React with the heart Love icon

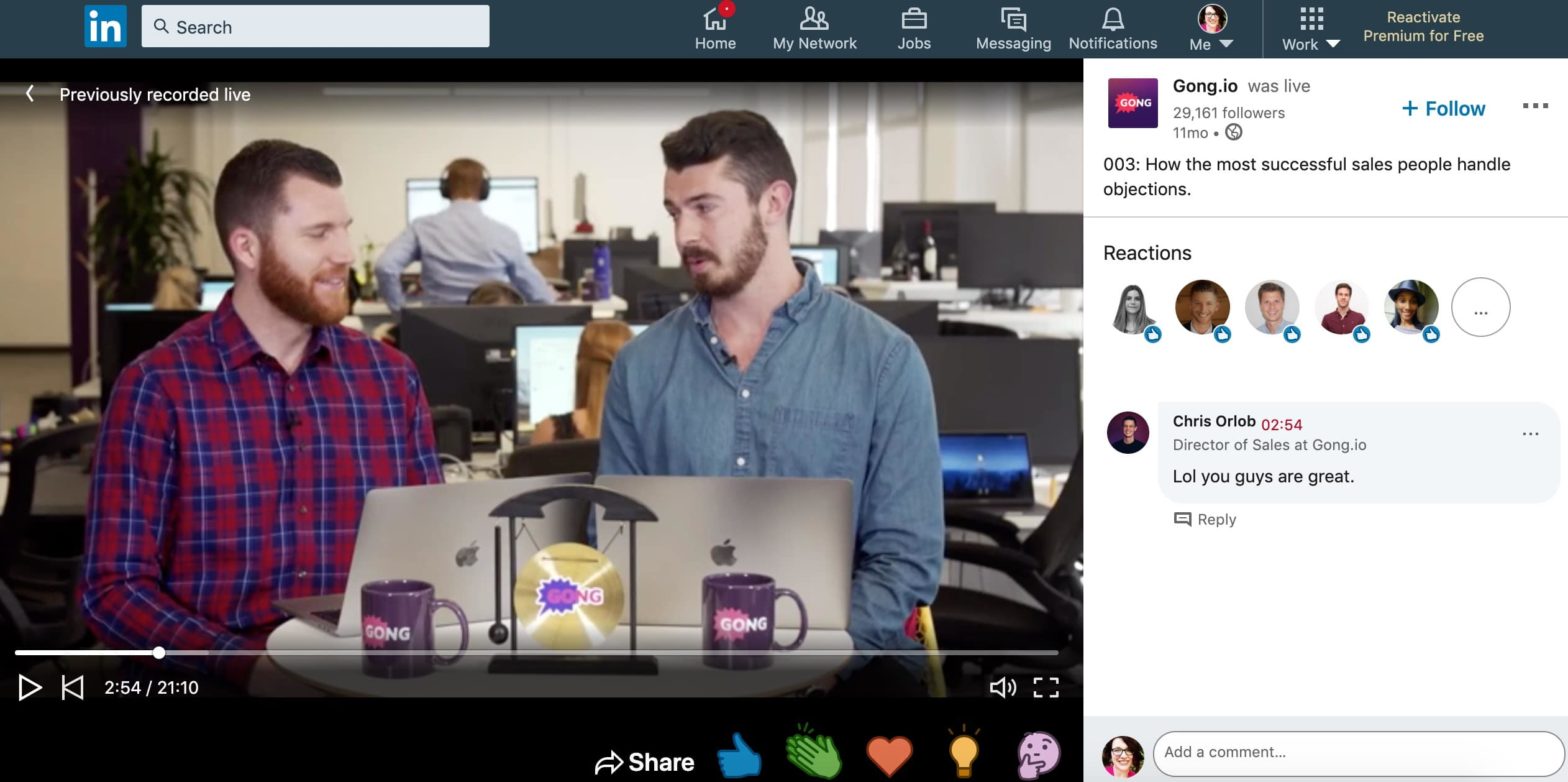889,756
